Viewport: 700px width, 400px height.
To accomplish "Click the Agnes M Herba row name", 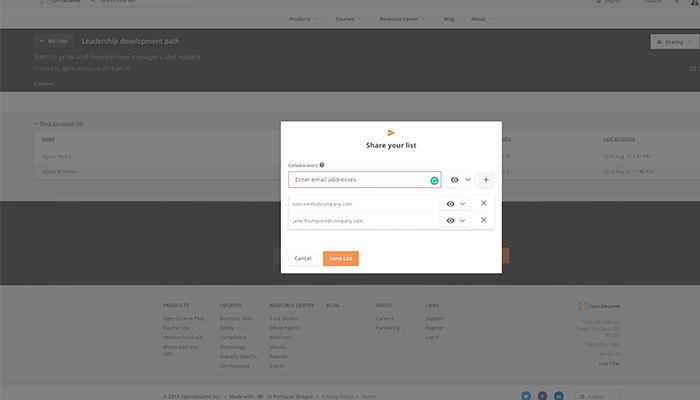I will [59, 172].
